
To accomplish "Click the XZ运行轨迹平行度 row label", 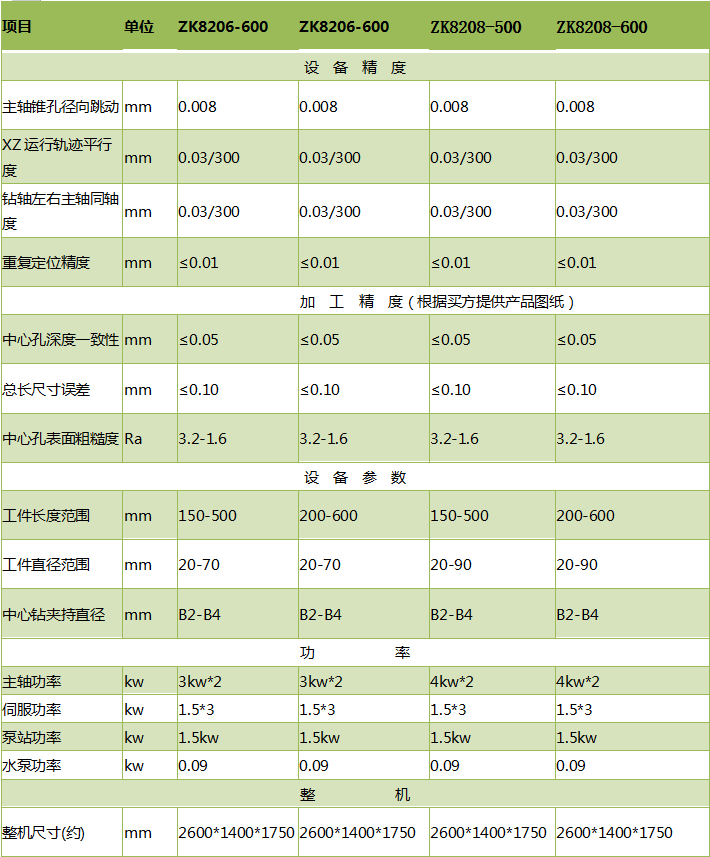I will pos(58,157).
